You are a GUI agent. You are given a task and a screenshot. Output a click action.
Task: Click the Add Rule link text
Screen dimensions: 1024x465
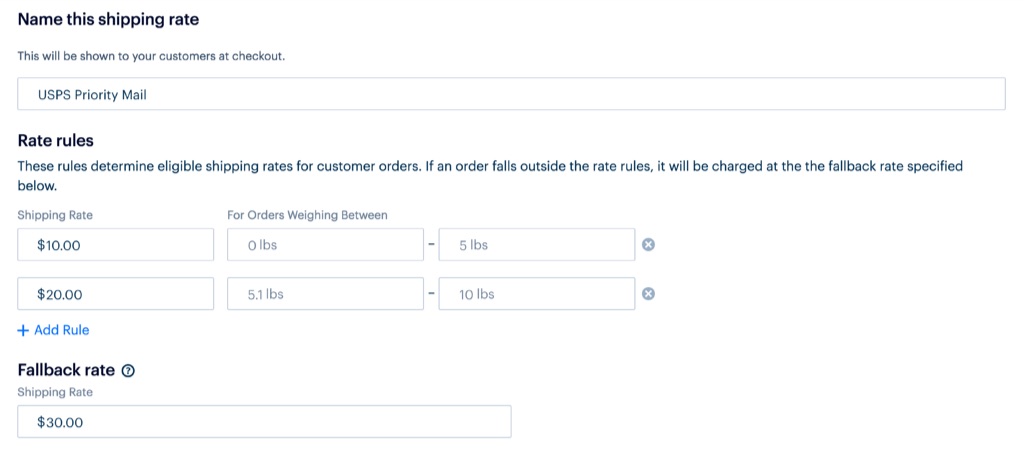(61, 330)
